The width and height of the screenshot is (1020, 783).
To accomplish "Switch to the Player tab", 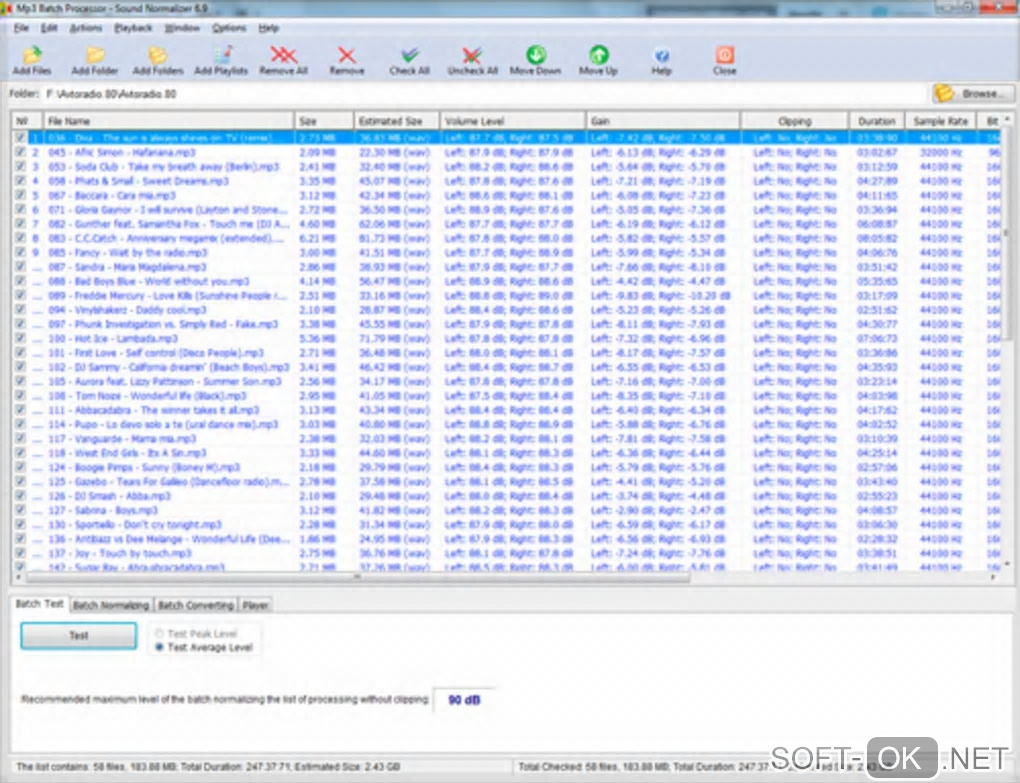I will [x=255, y=605].
